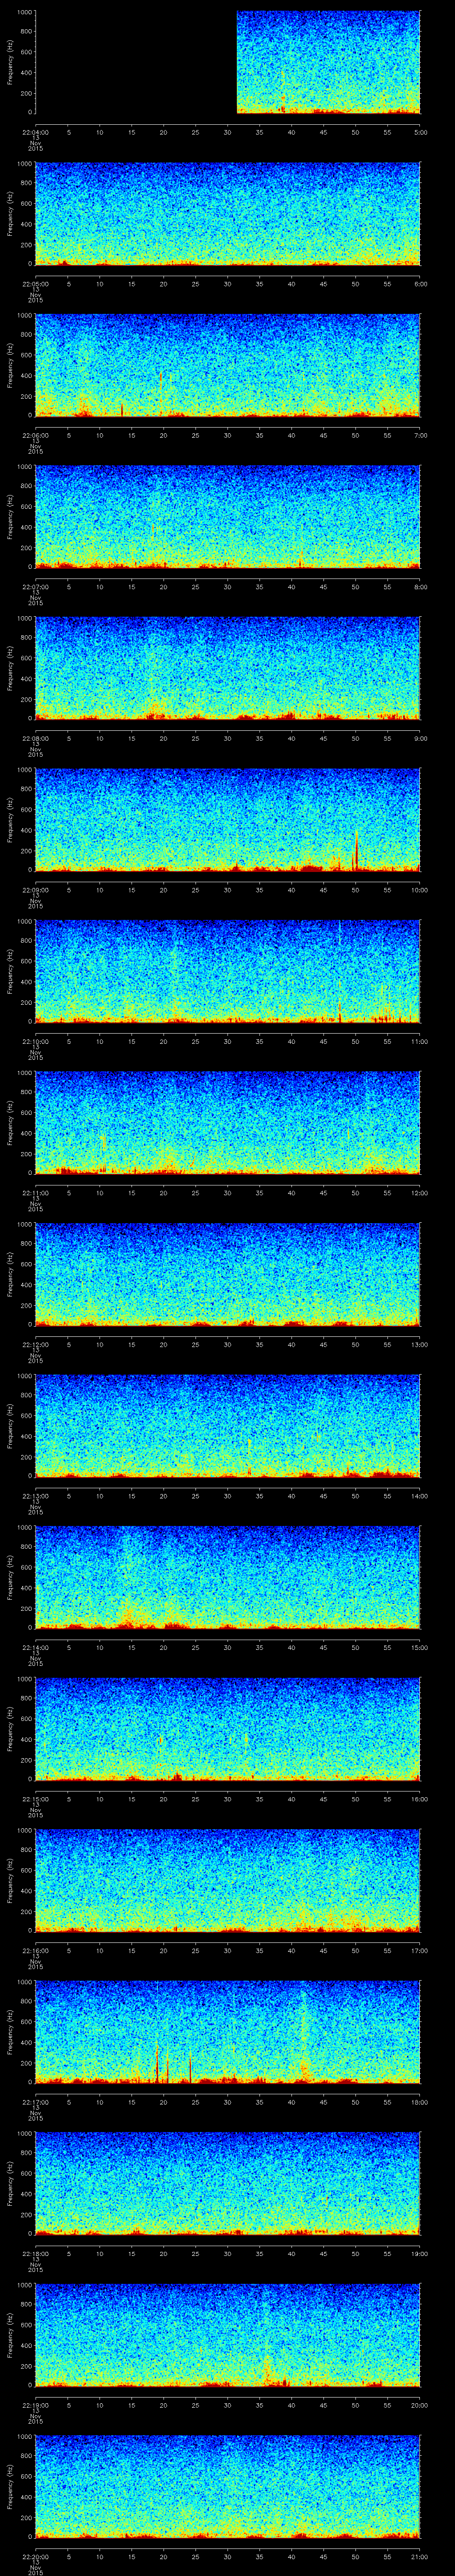This screenshot has height=2576, width=455.
Task: Open the spectrogram panel starting at 22:10:00
Action: [x=228, y=971]
